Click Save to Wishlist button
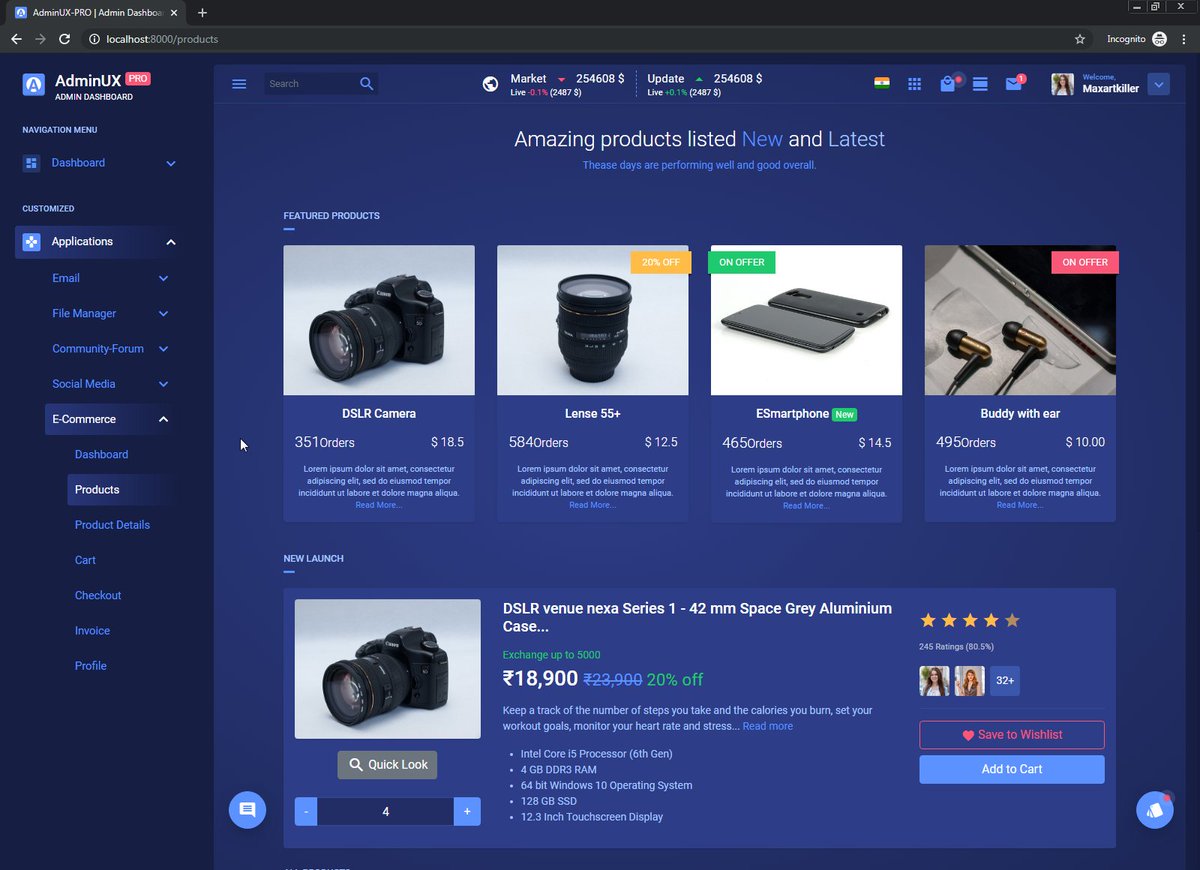This screenshot has width=1200, height=870. [x=1012, y=735]
